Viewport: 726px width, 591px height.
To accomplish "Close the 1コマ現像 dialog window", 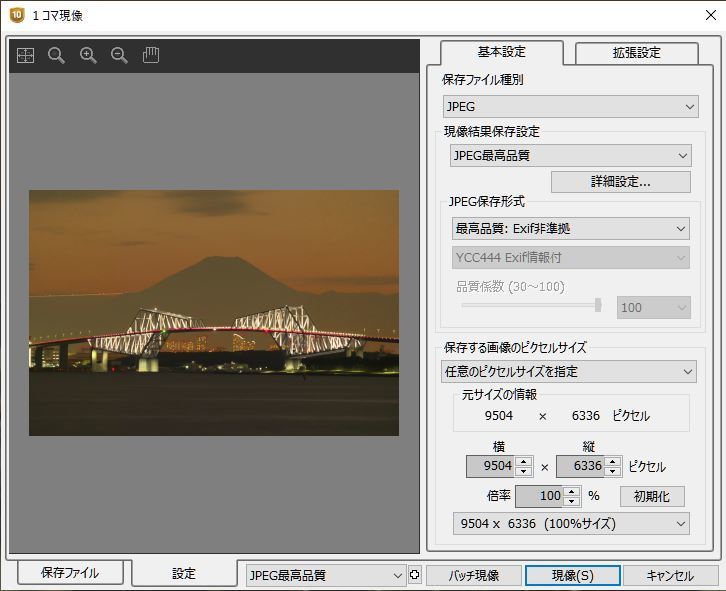I will pos(702,15).
